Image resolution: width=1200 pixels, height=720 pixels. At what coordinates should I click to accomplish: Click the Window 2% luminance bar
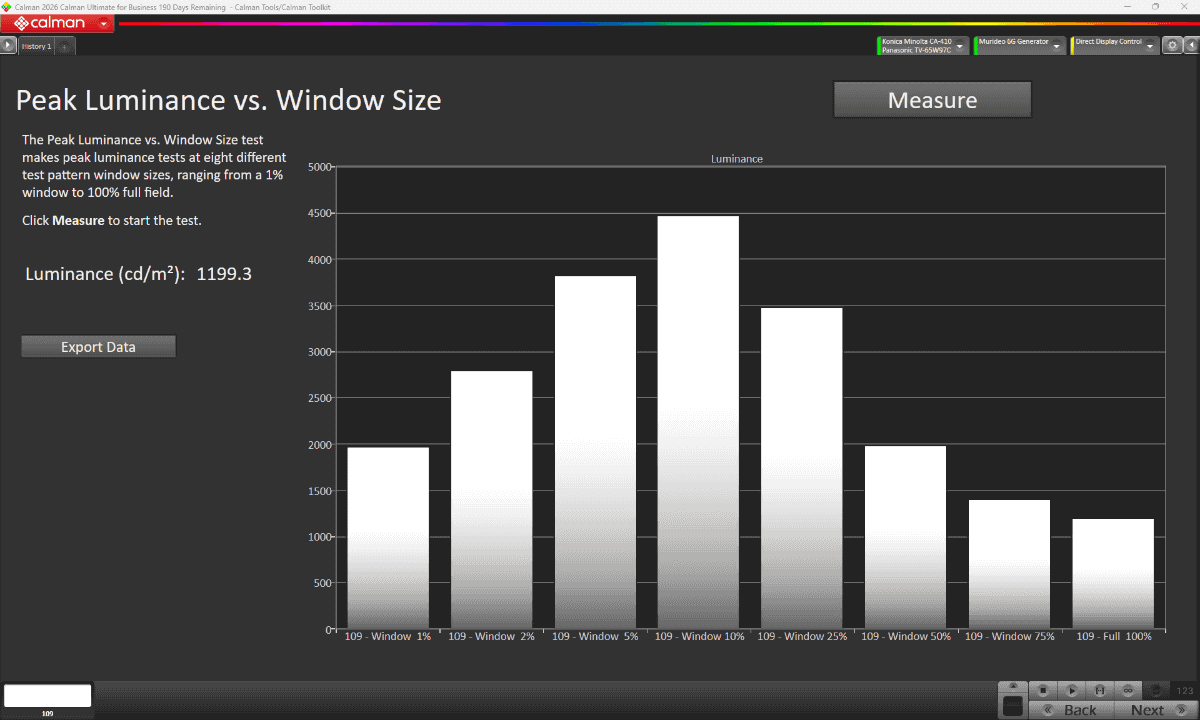point(491,500)
